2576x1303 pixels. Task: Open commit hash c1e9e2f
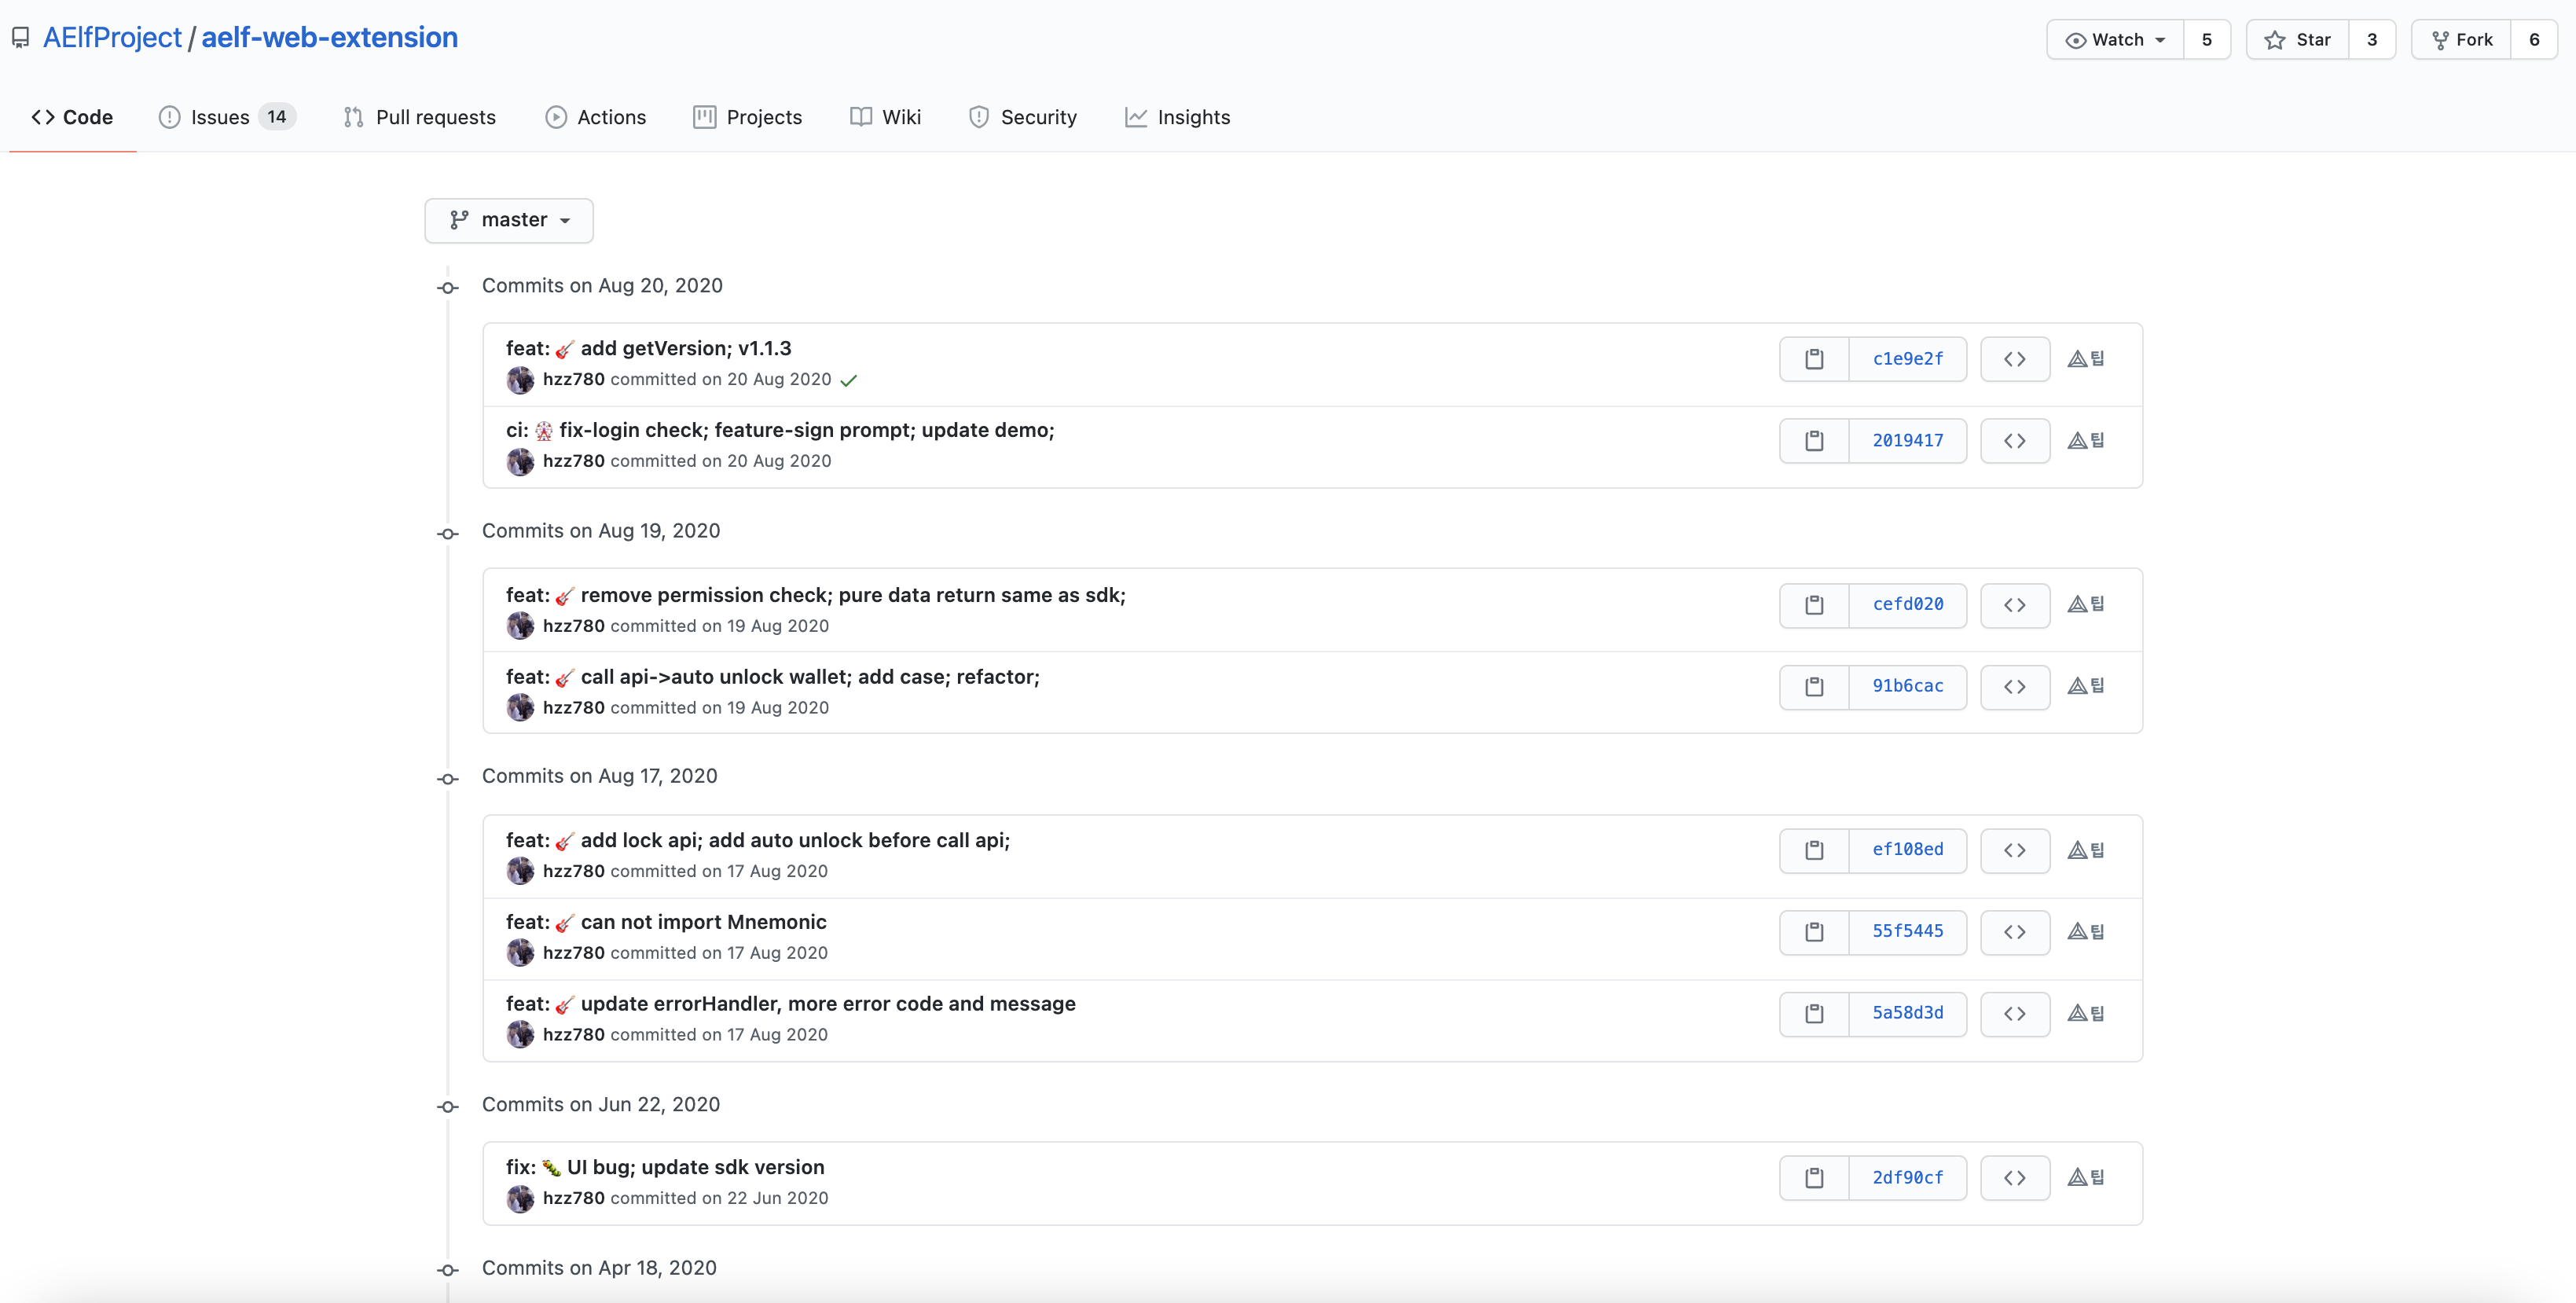pos(1908,359)
